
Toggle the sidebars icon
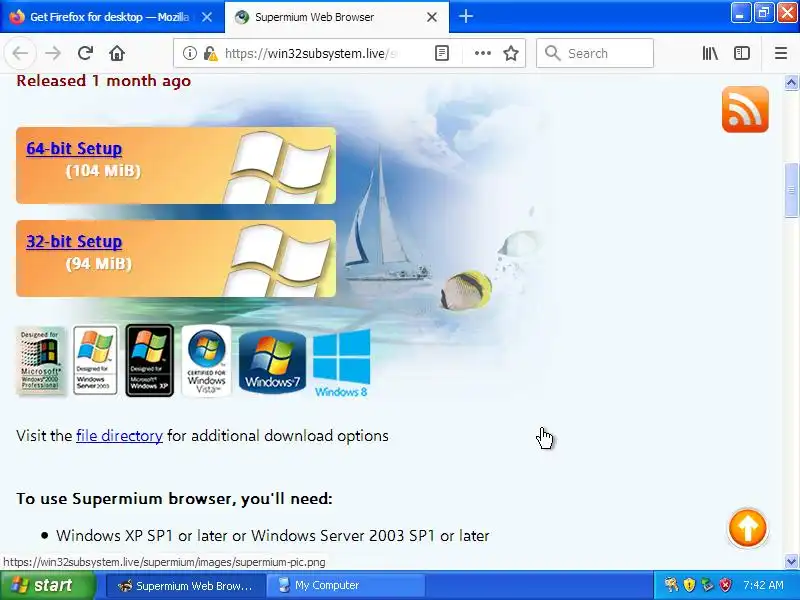click(742, 53)
